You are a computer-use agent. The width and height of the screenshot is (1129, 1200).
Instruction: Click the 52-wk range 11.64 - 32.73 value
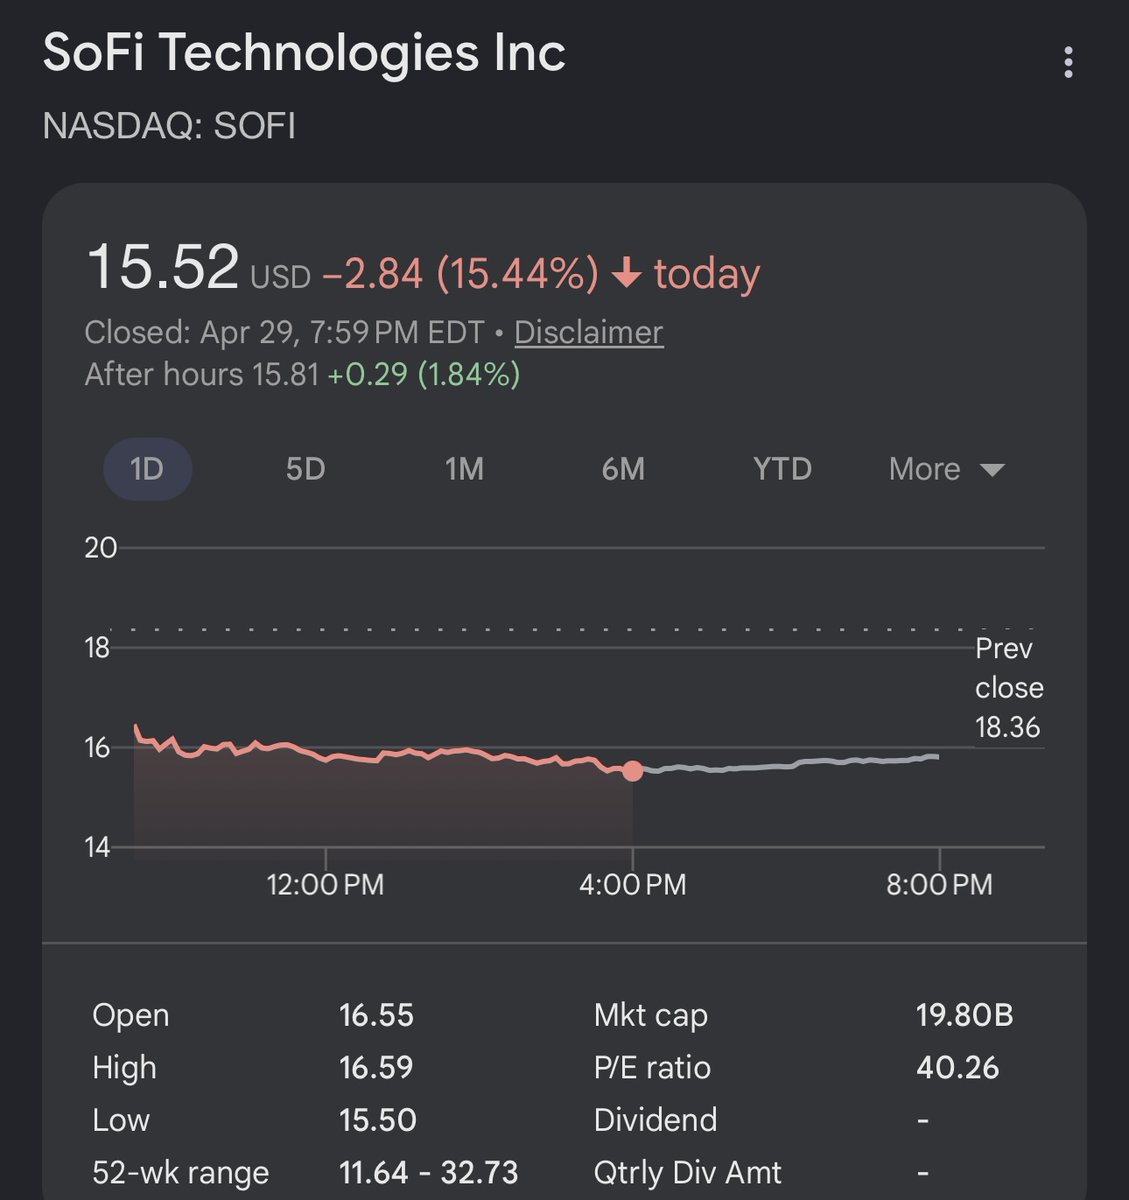click(x=429, y=1172)
